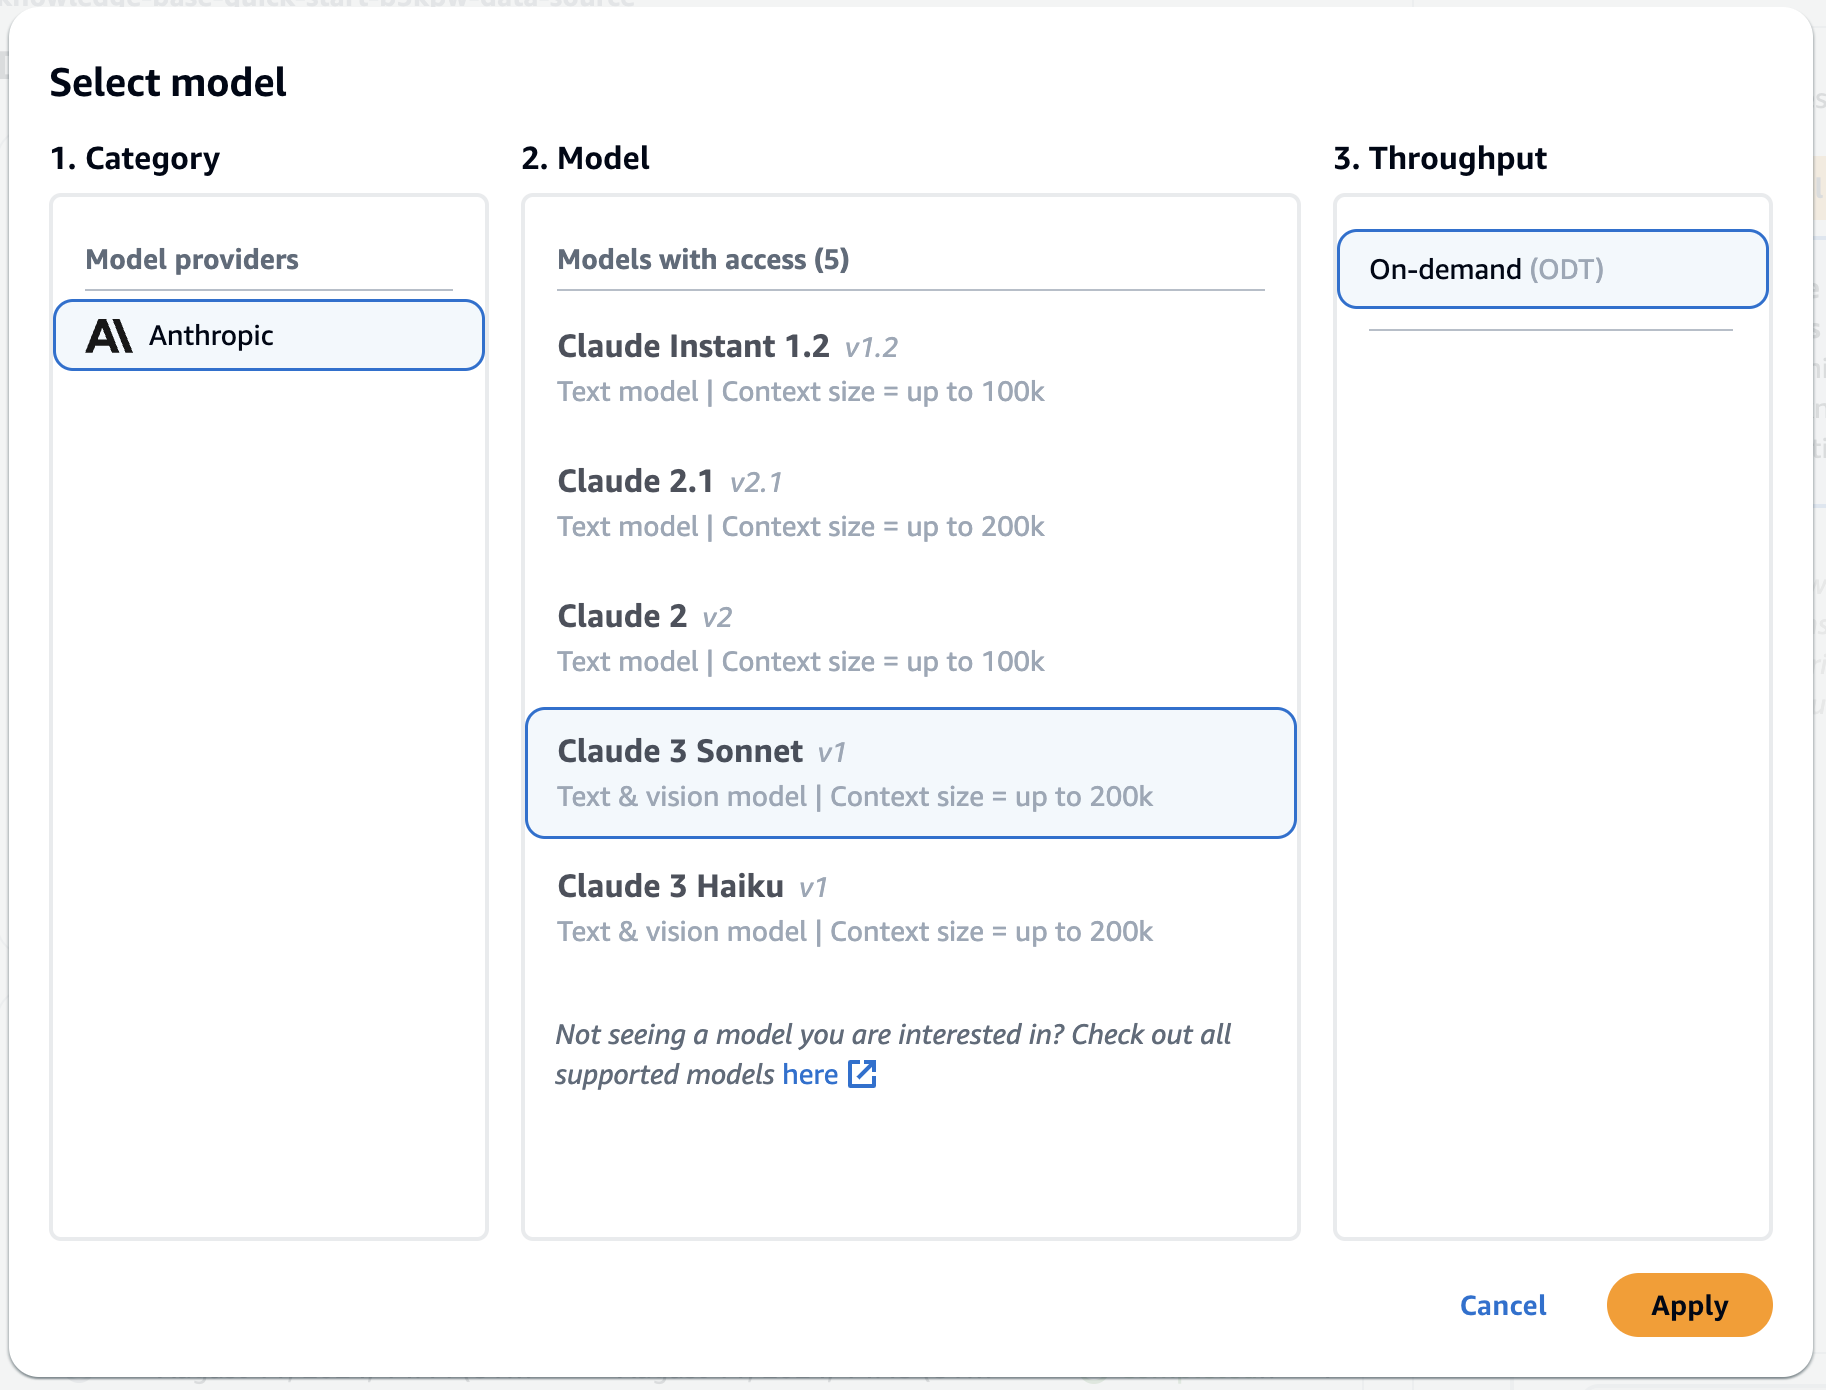Click the '2. Model' column heading
This screenshot has height=1390, width=1826.
coord(585,158)
